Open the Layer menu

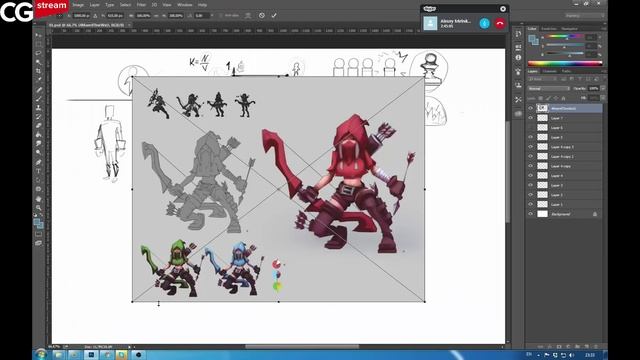[x=94, y=5]
